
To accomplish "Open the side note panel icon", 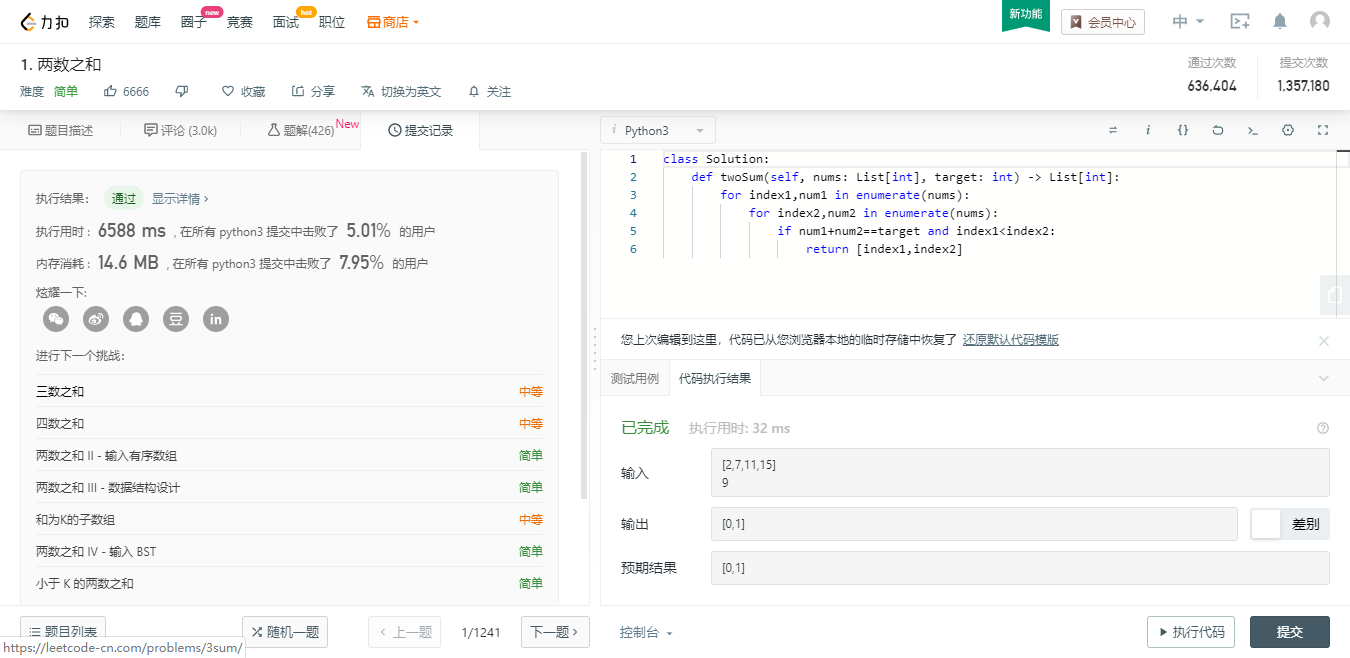I will (x=1335, y=296).
